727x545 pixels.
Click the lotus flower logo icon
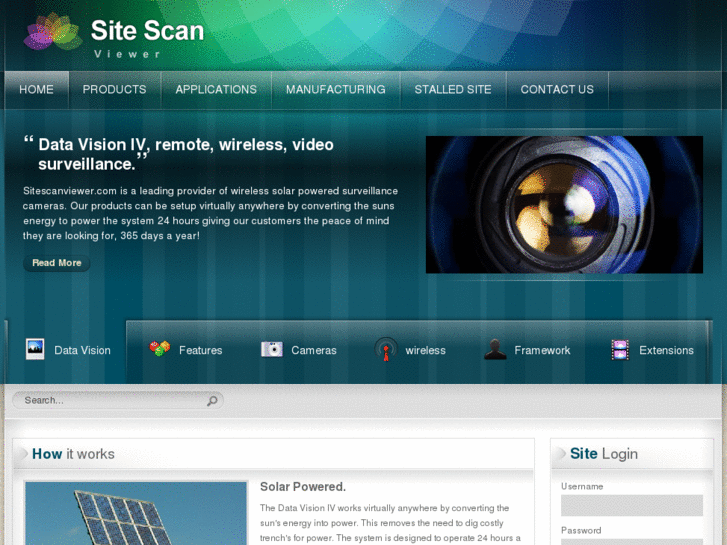tap(53, 32)
